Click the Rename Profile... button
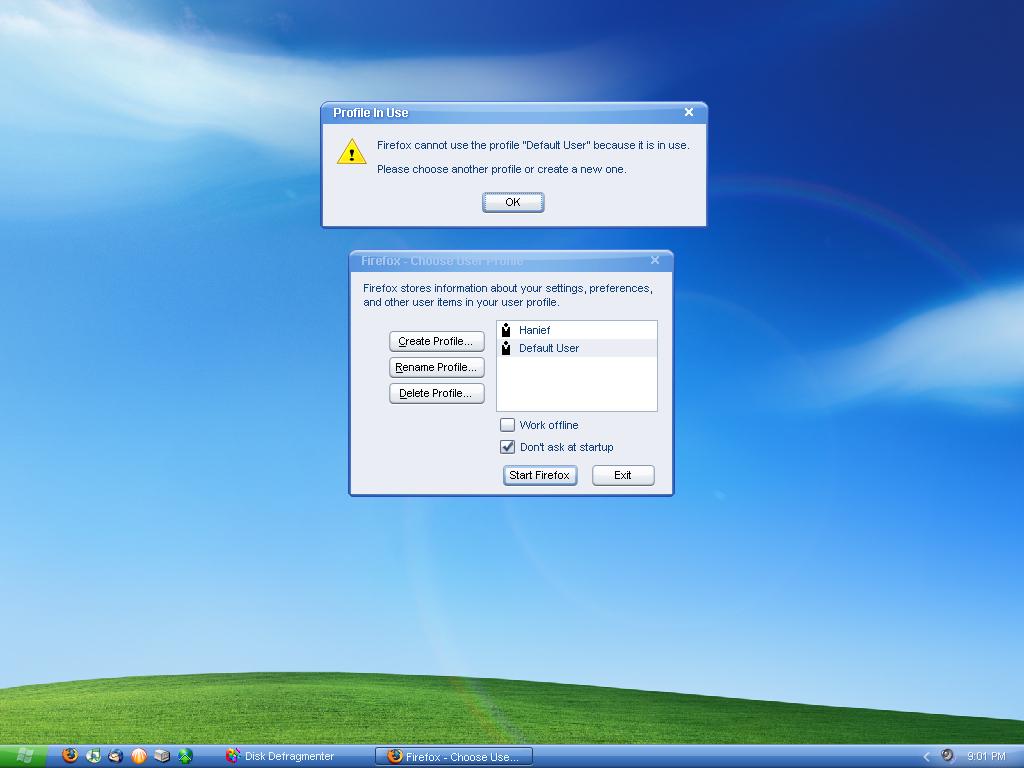The height and width of the screenshot is (768, 1024). 436,367
